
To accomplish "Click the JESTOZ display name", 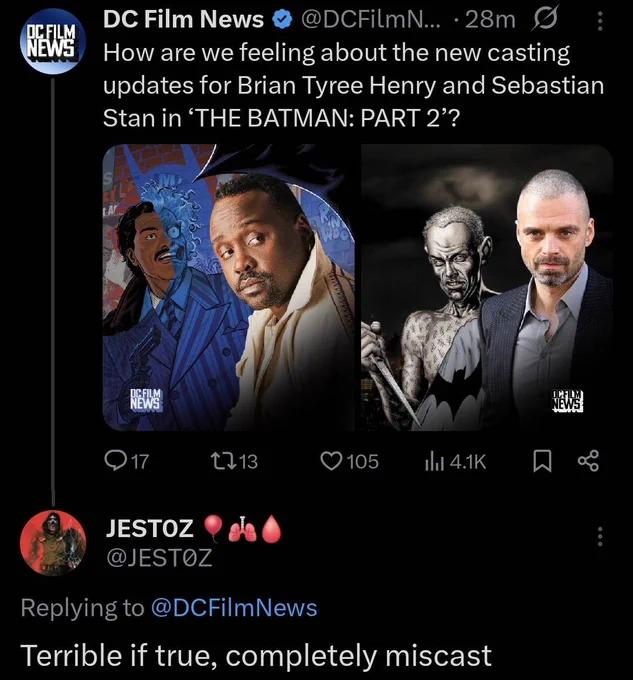I will point(150,528).
